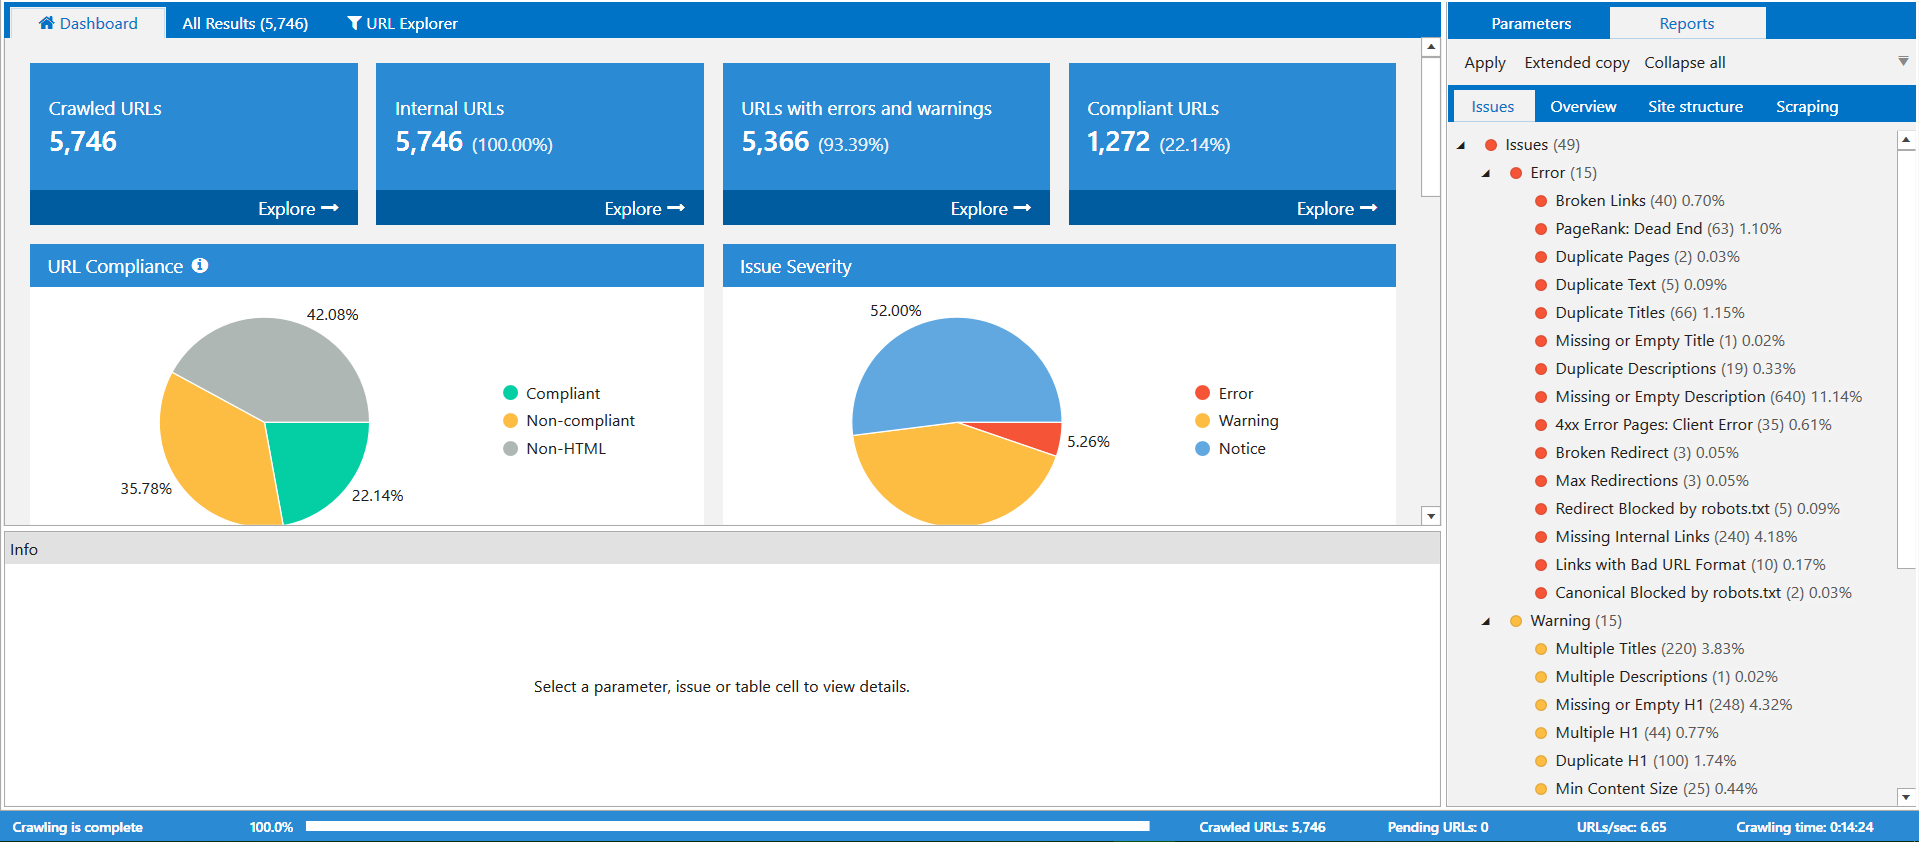Click the red dot beside Broken Links
The height and width of the screenshot is (842, 1919).
click(1541, 201)
